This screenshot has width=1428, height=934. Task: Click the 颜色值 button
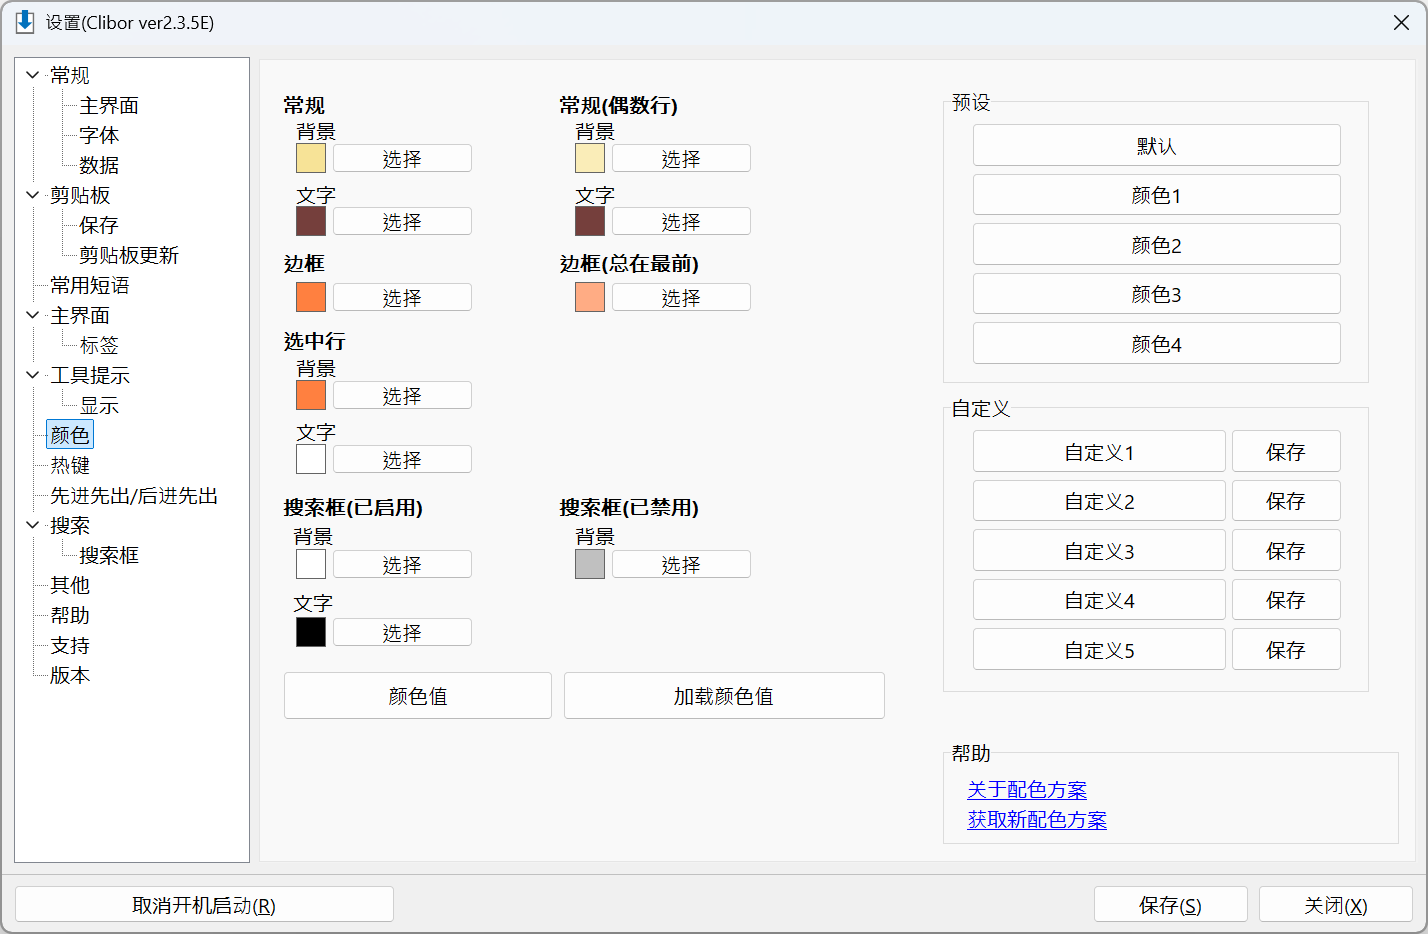[x=418, y=695]
